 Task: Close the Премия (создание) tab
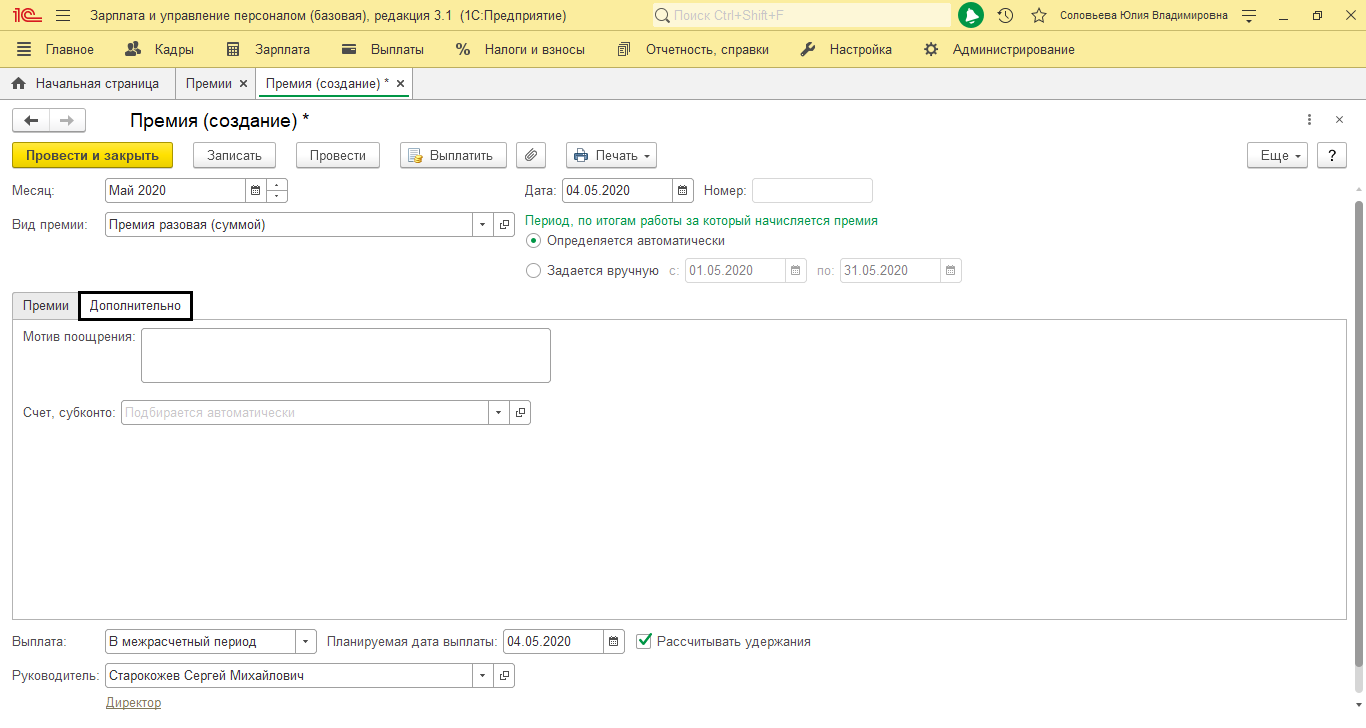coord(400,84)
